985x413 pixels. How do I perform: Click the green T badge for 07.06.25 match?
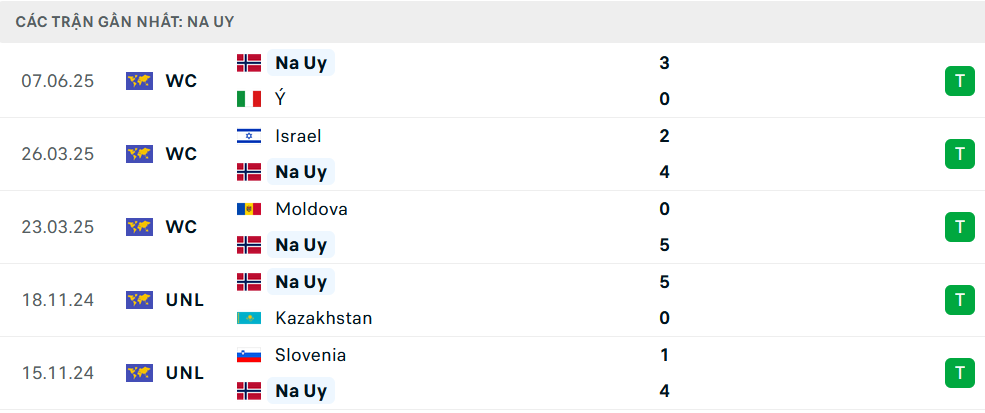959,80
